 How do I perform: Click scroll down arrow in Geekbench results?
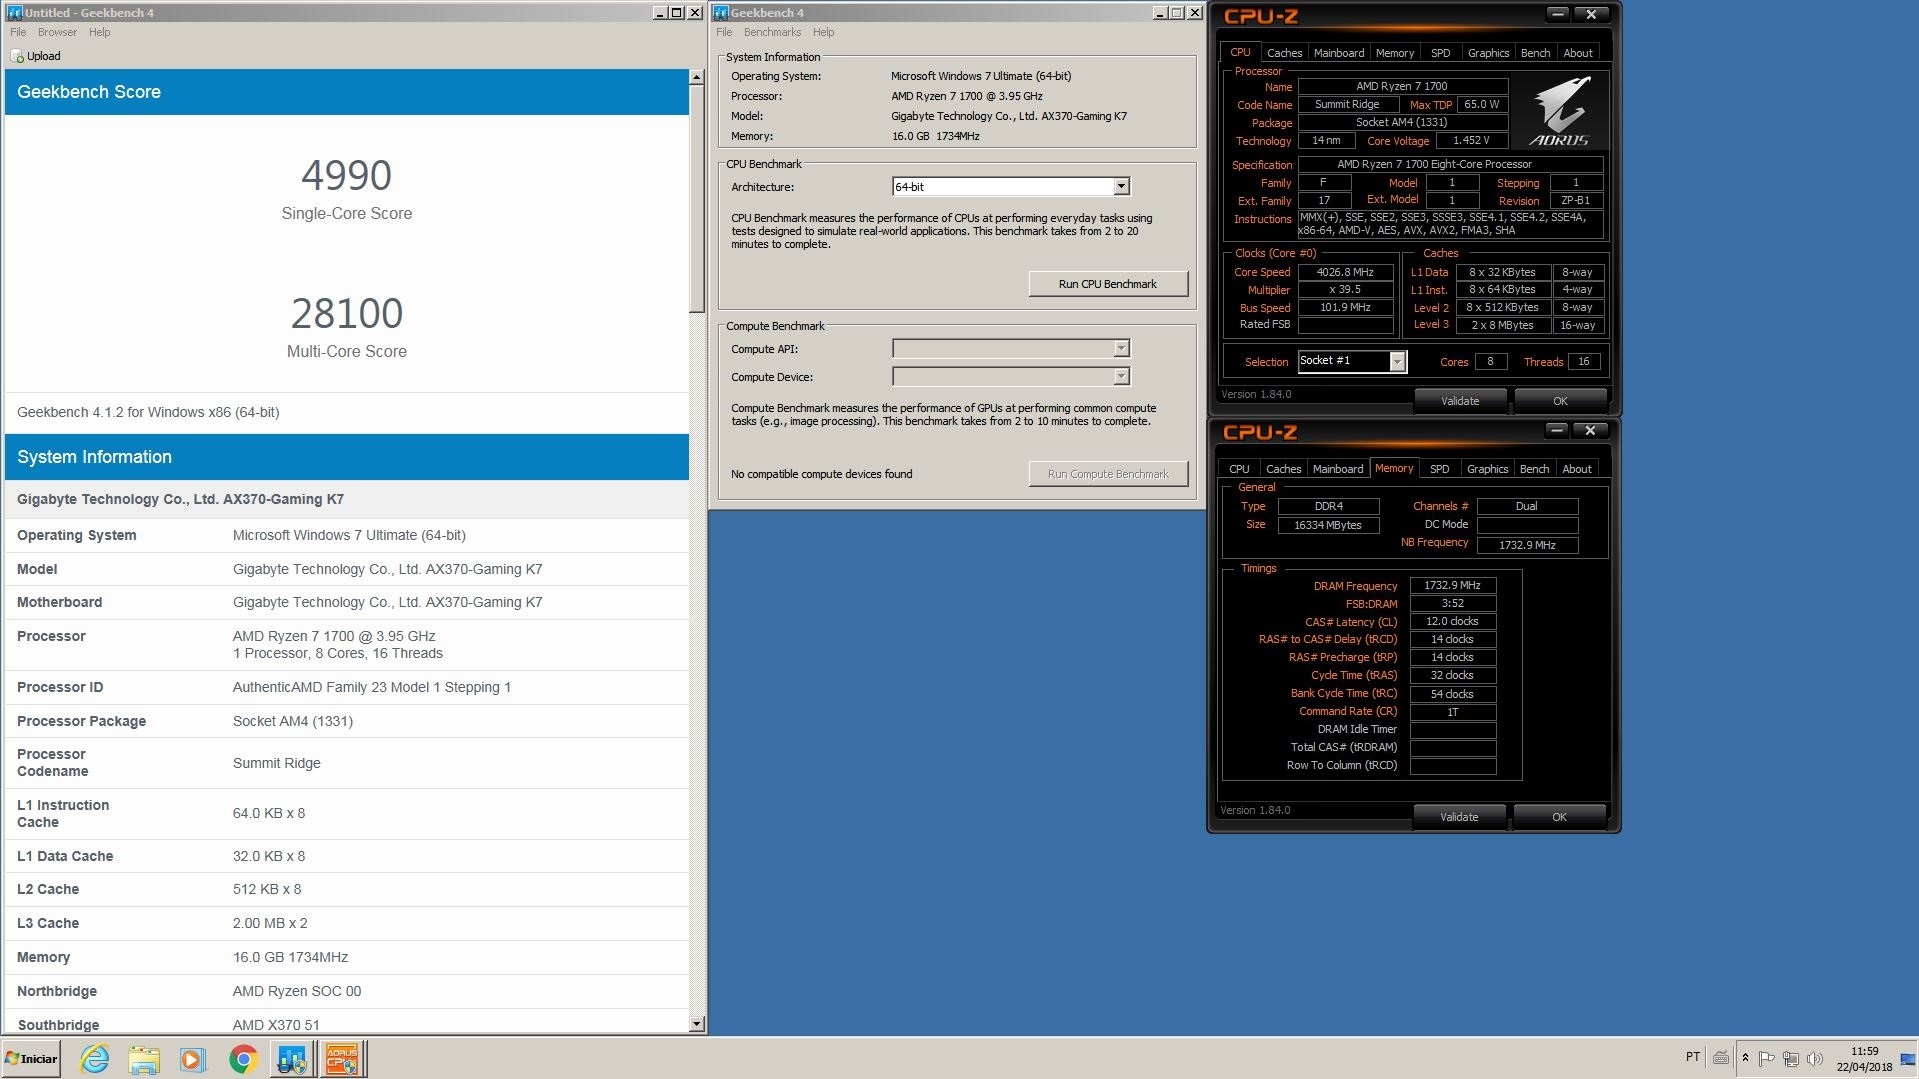[696, 1024]
